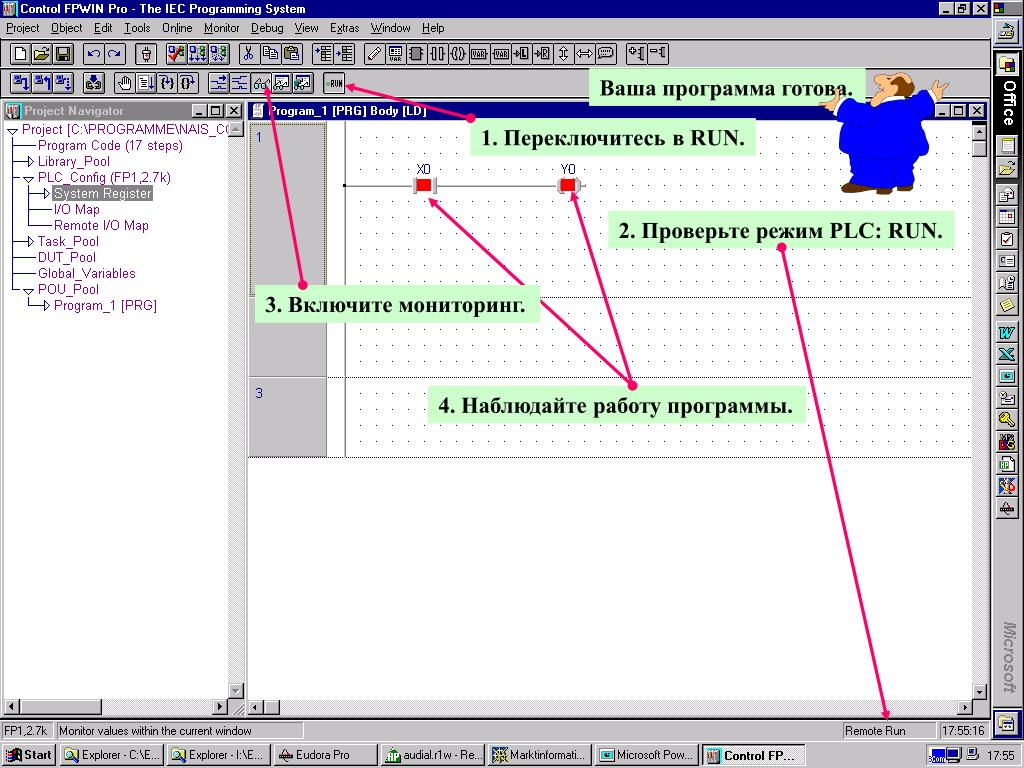Collapse the Project root node
Viewport: 1024px width, 768px height.
tap(12, 131)
